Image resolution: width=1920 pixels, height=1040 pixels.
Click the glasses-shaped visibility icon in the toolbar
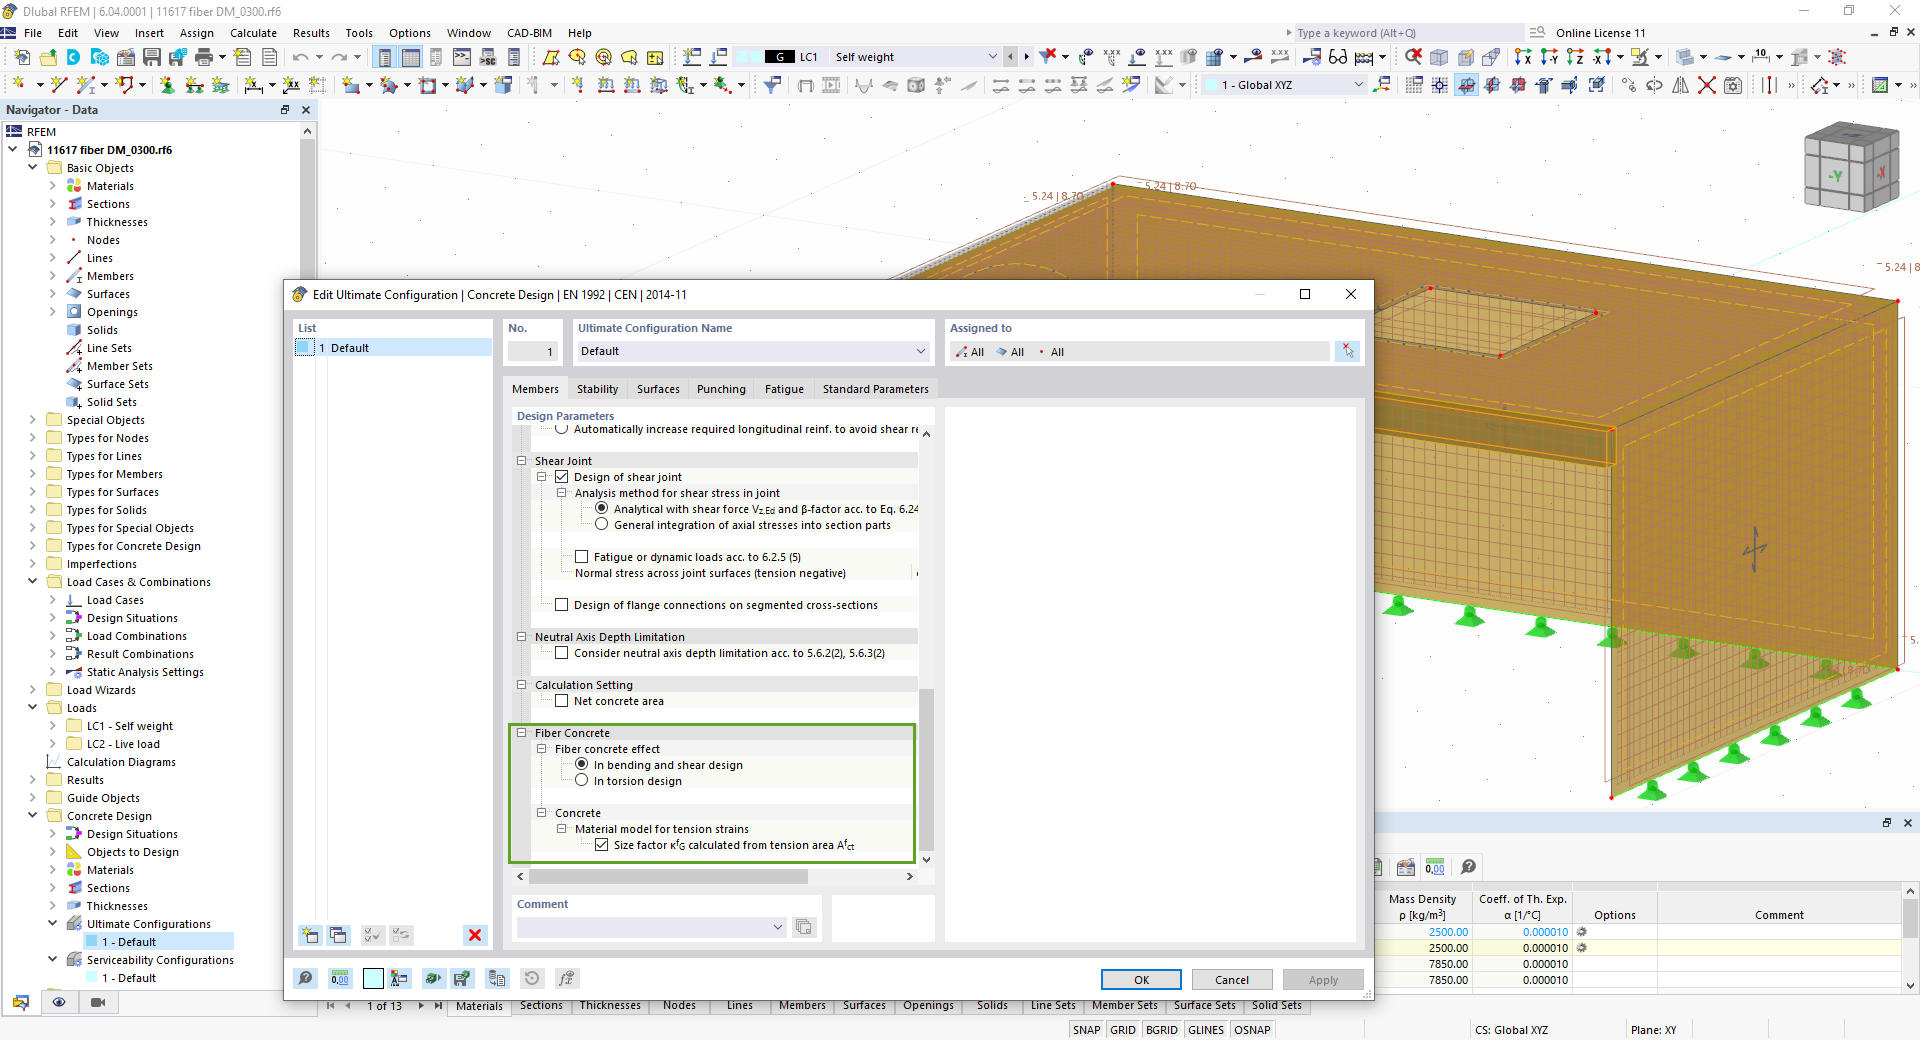click(1340, 56)
